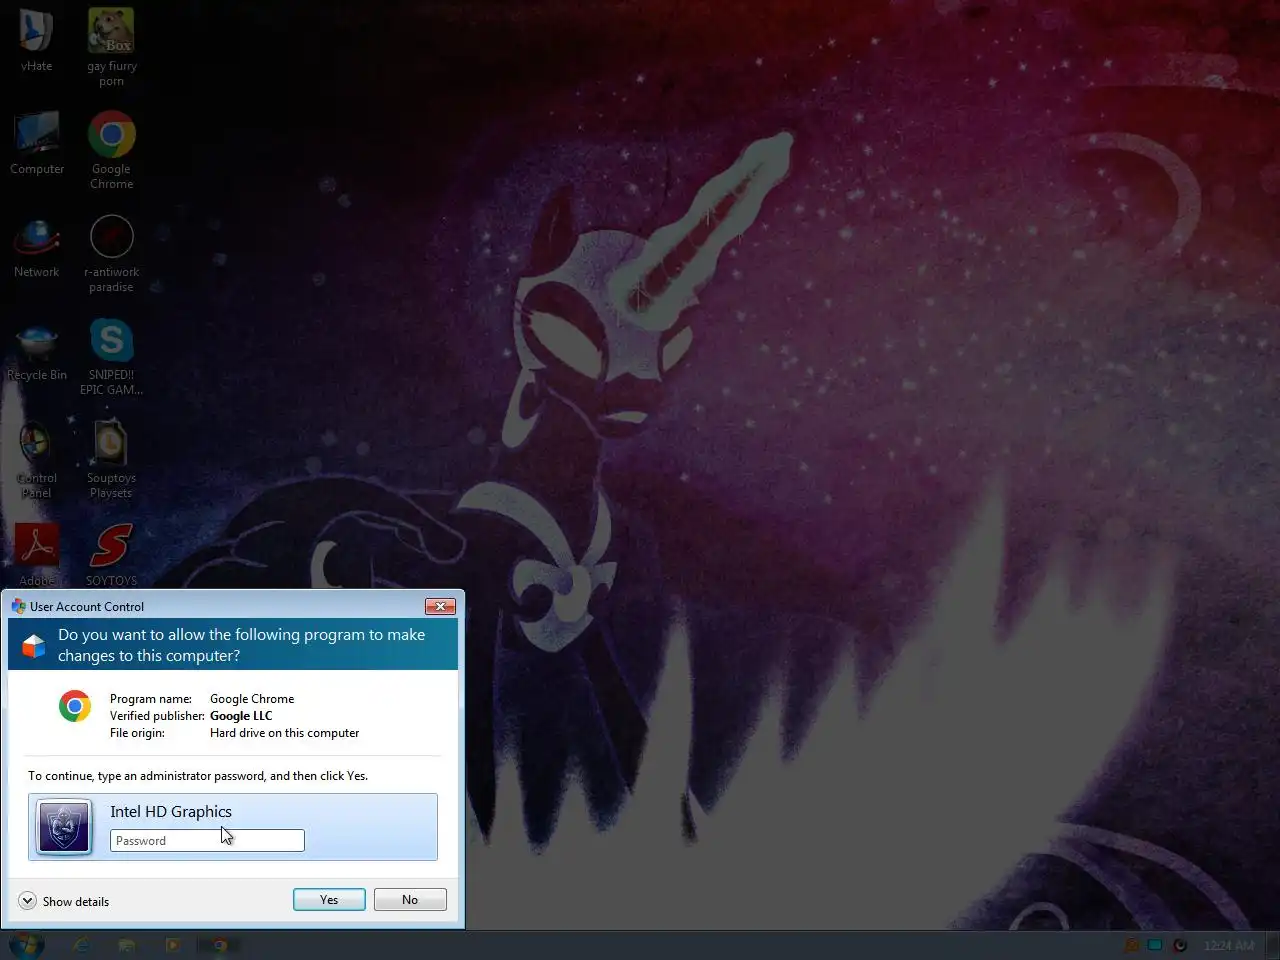
Task: Select the SNIPED!! EPIC GAM... Skype-style icon
Action: pyautogui.click(x=111, y=357)
